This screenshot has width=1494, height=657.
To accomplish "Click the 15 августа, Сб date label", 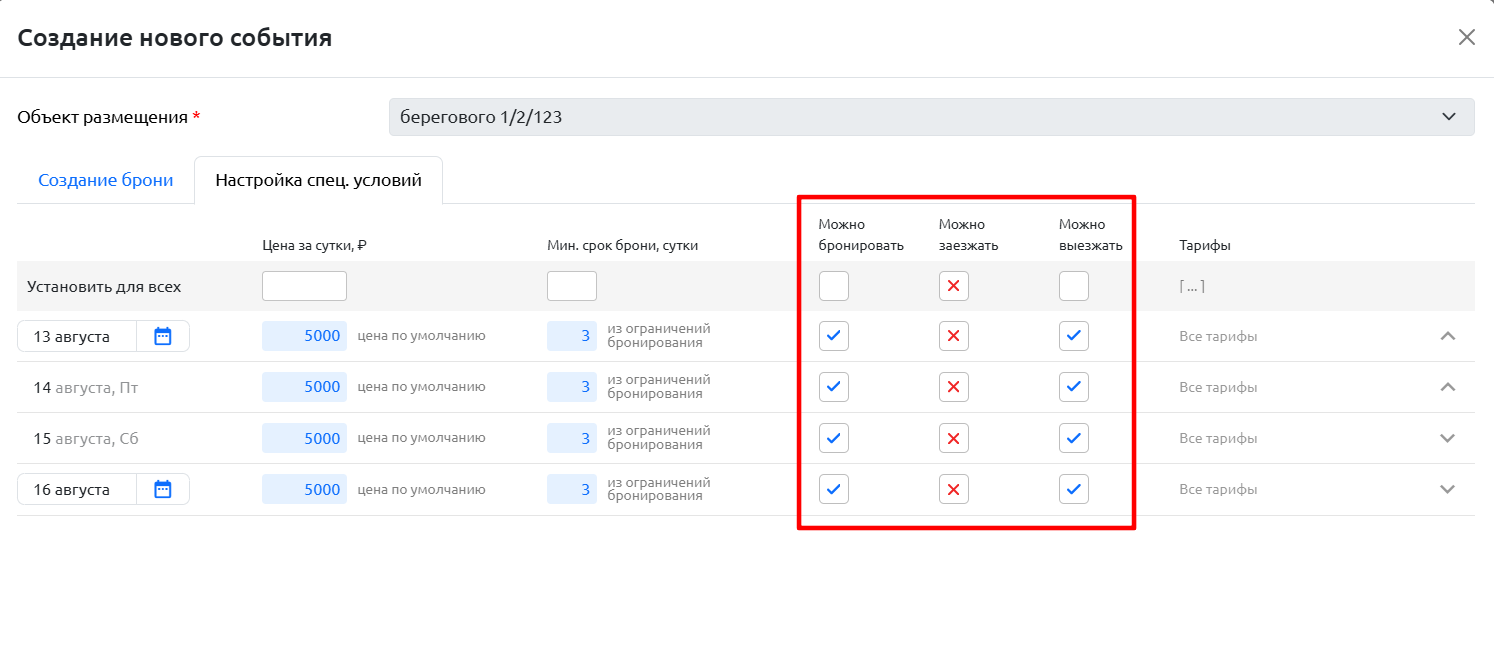I will pos(86,439).
